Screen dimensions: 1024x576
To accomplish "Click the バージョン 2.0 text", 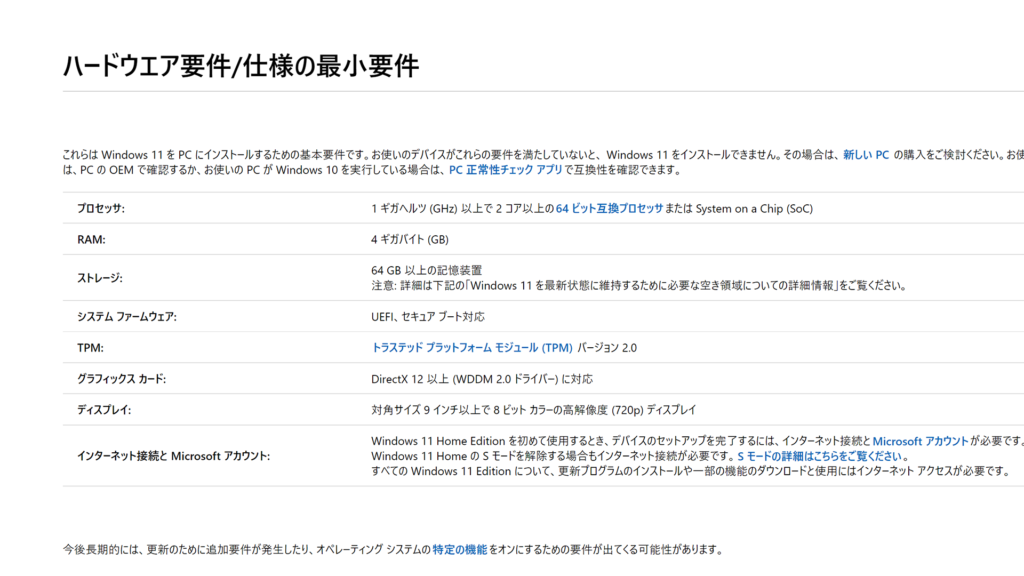I will tap(607, 347).
